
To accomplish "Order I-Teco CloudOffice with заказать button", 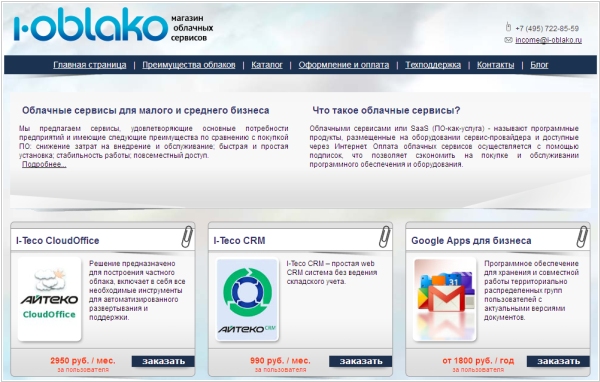I will coord(163,361).
